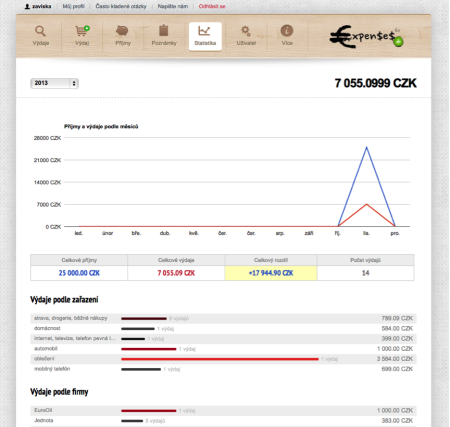Open Často kladené otázky
The height and width of the screenshot is (427, 450).
(121, 6)
